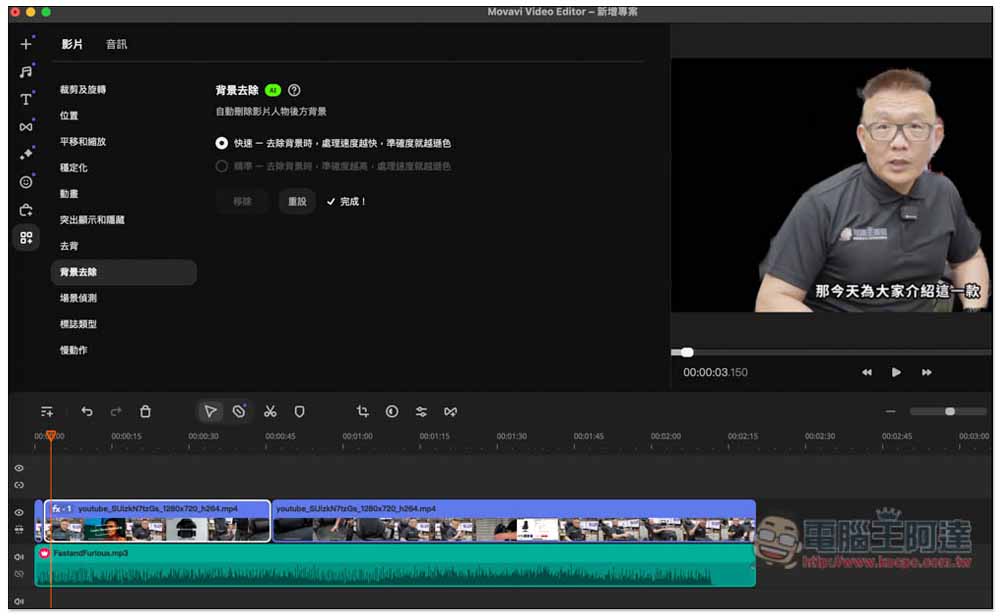Open the Sounds music note panel
The height and width of the screenshot is (616, 1000).
click(x=26, y=71)
